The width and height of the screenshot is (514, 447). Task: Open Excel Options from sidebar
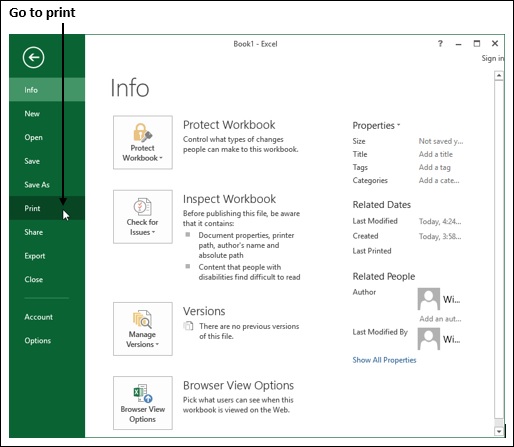[47, 341]
